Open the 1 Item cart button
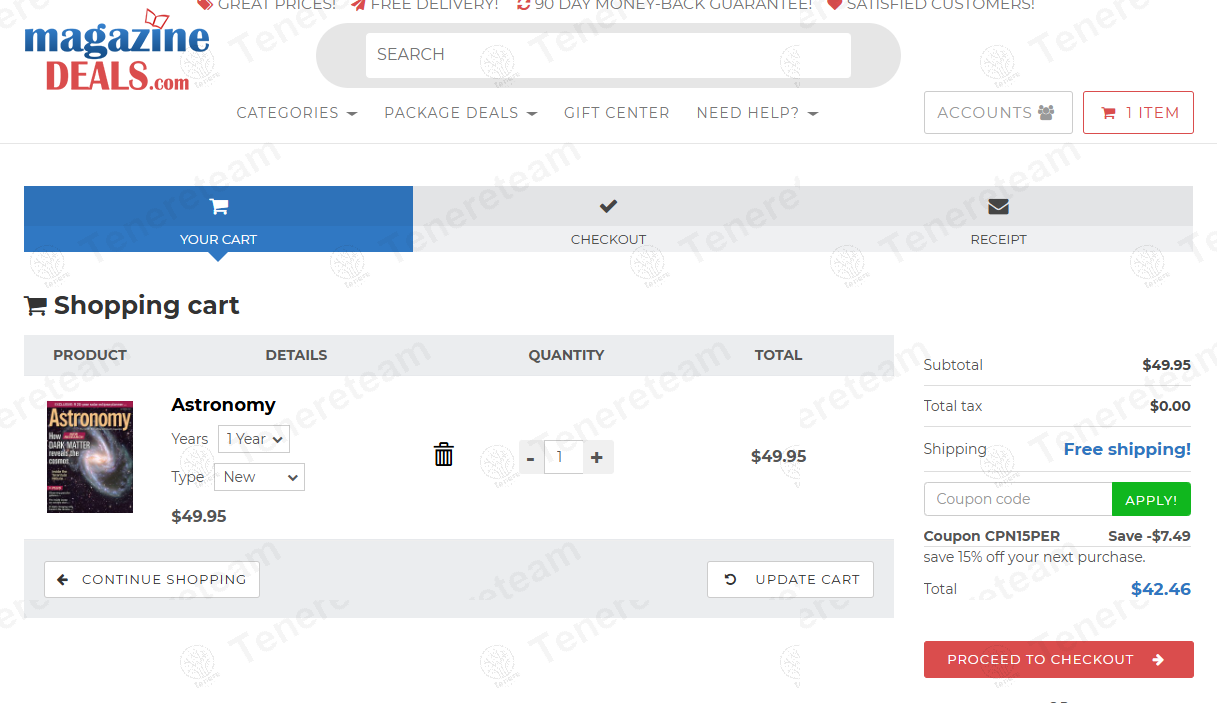The width and height of the screenshot is (1217, 703). point(1138,113)
